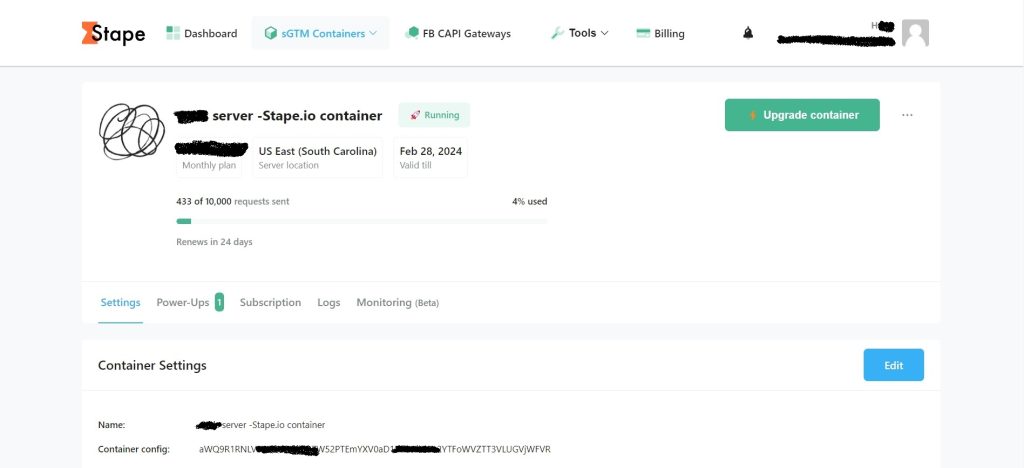Screen dimensions: 1024x468
Task: Click the container avatar image
Action: click(132, 131)
